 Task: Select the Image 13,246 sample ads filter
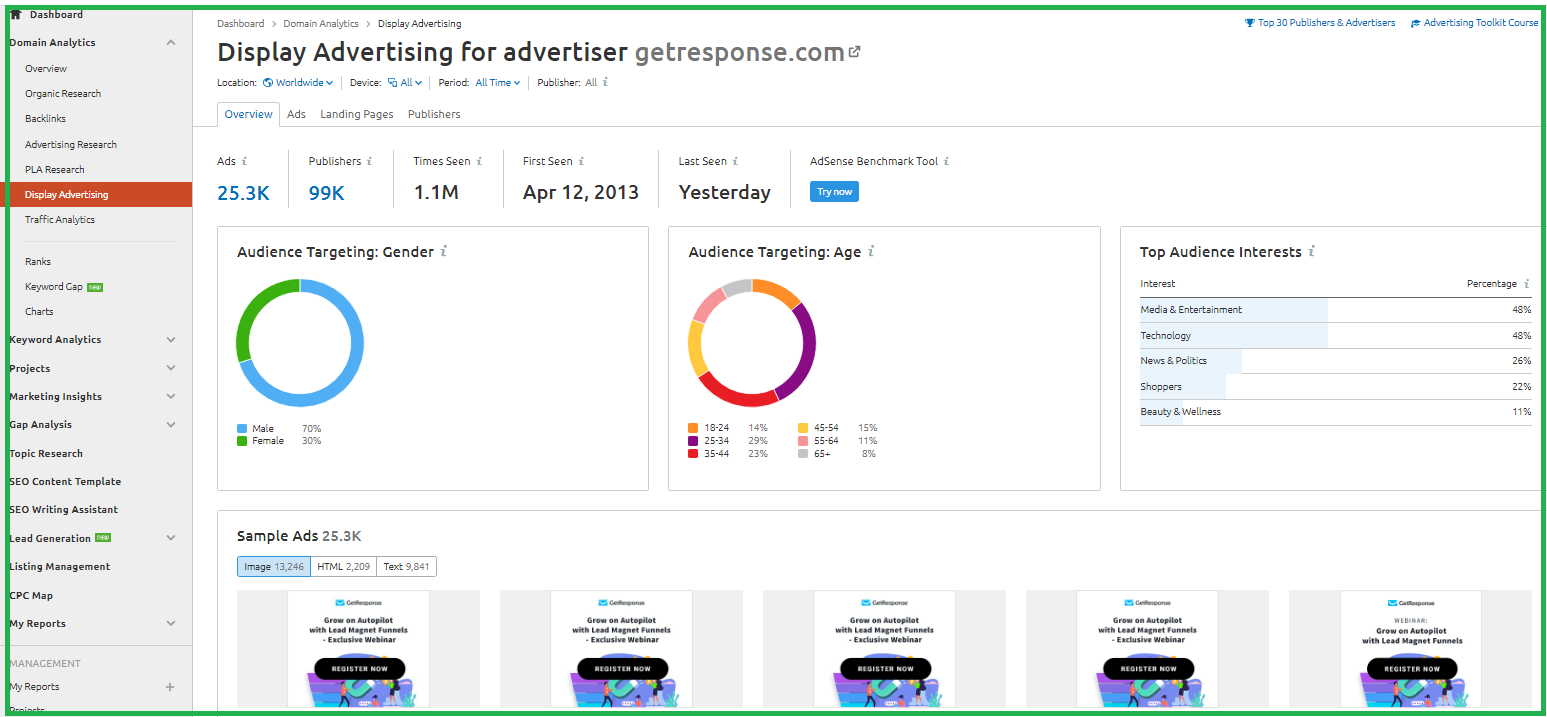tap(274, 567)
